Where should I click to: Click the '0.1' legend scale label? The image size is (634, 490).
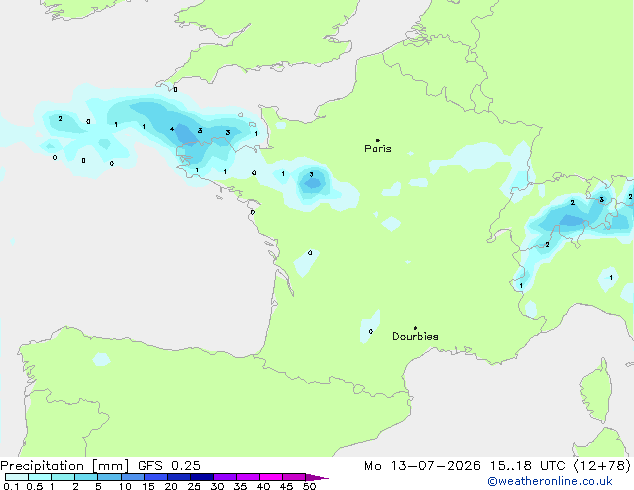point(11,486)
